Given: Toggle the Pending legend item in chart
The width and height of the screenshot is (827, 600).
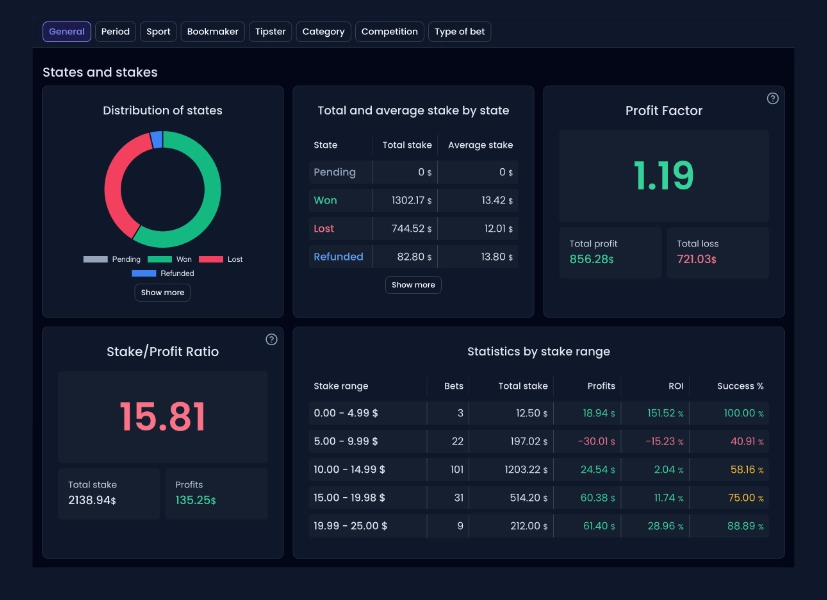Looking at the screenshot, I should pyautogui.click(x=112, y=259).
